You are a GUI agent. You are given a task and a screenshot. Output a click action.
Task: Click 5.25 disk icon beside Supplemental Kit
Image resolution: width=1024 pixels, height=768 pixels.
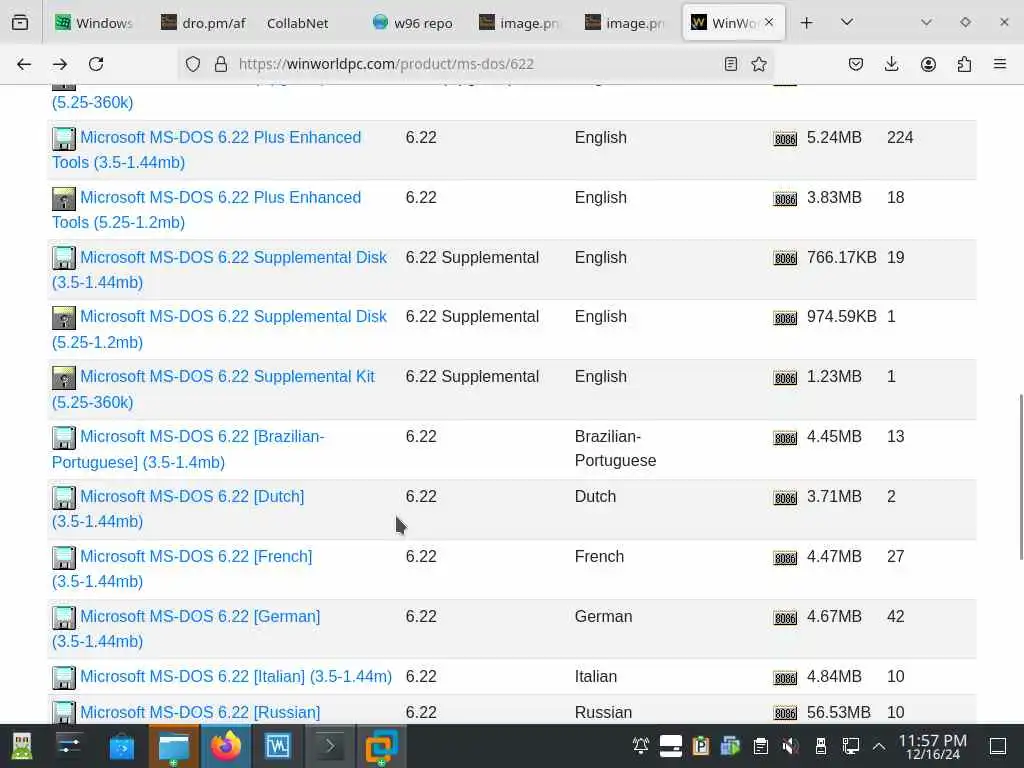tap(64, 377)
